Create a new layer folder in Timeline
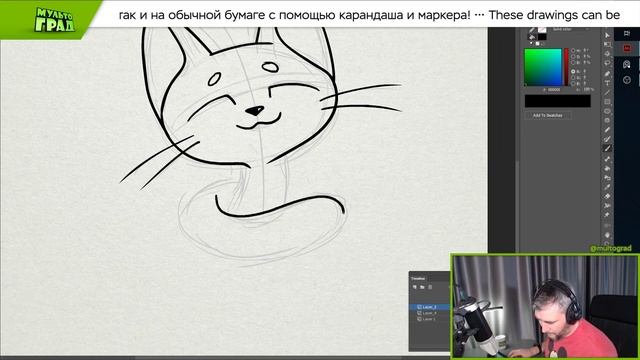This screenshot has height=360, width=640. click(x=422, y=287)
